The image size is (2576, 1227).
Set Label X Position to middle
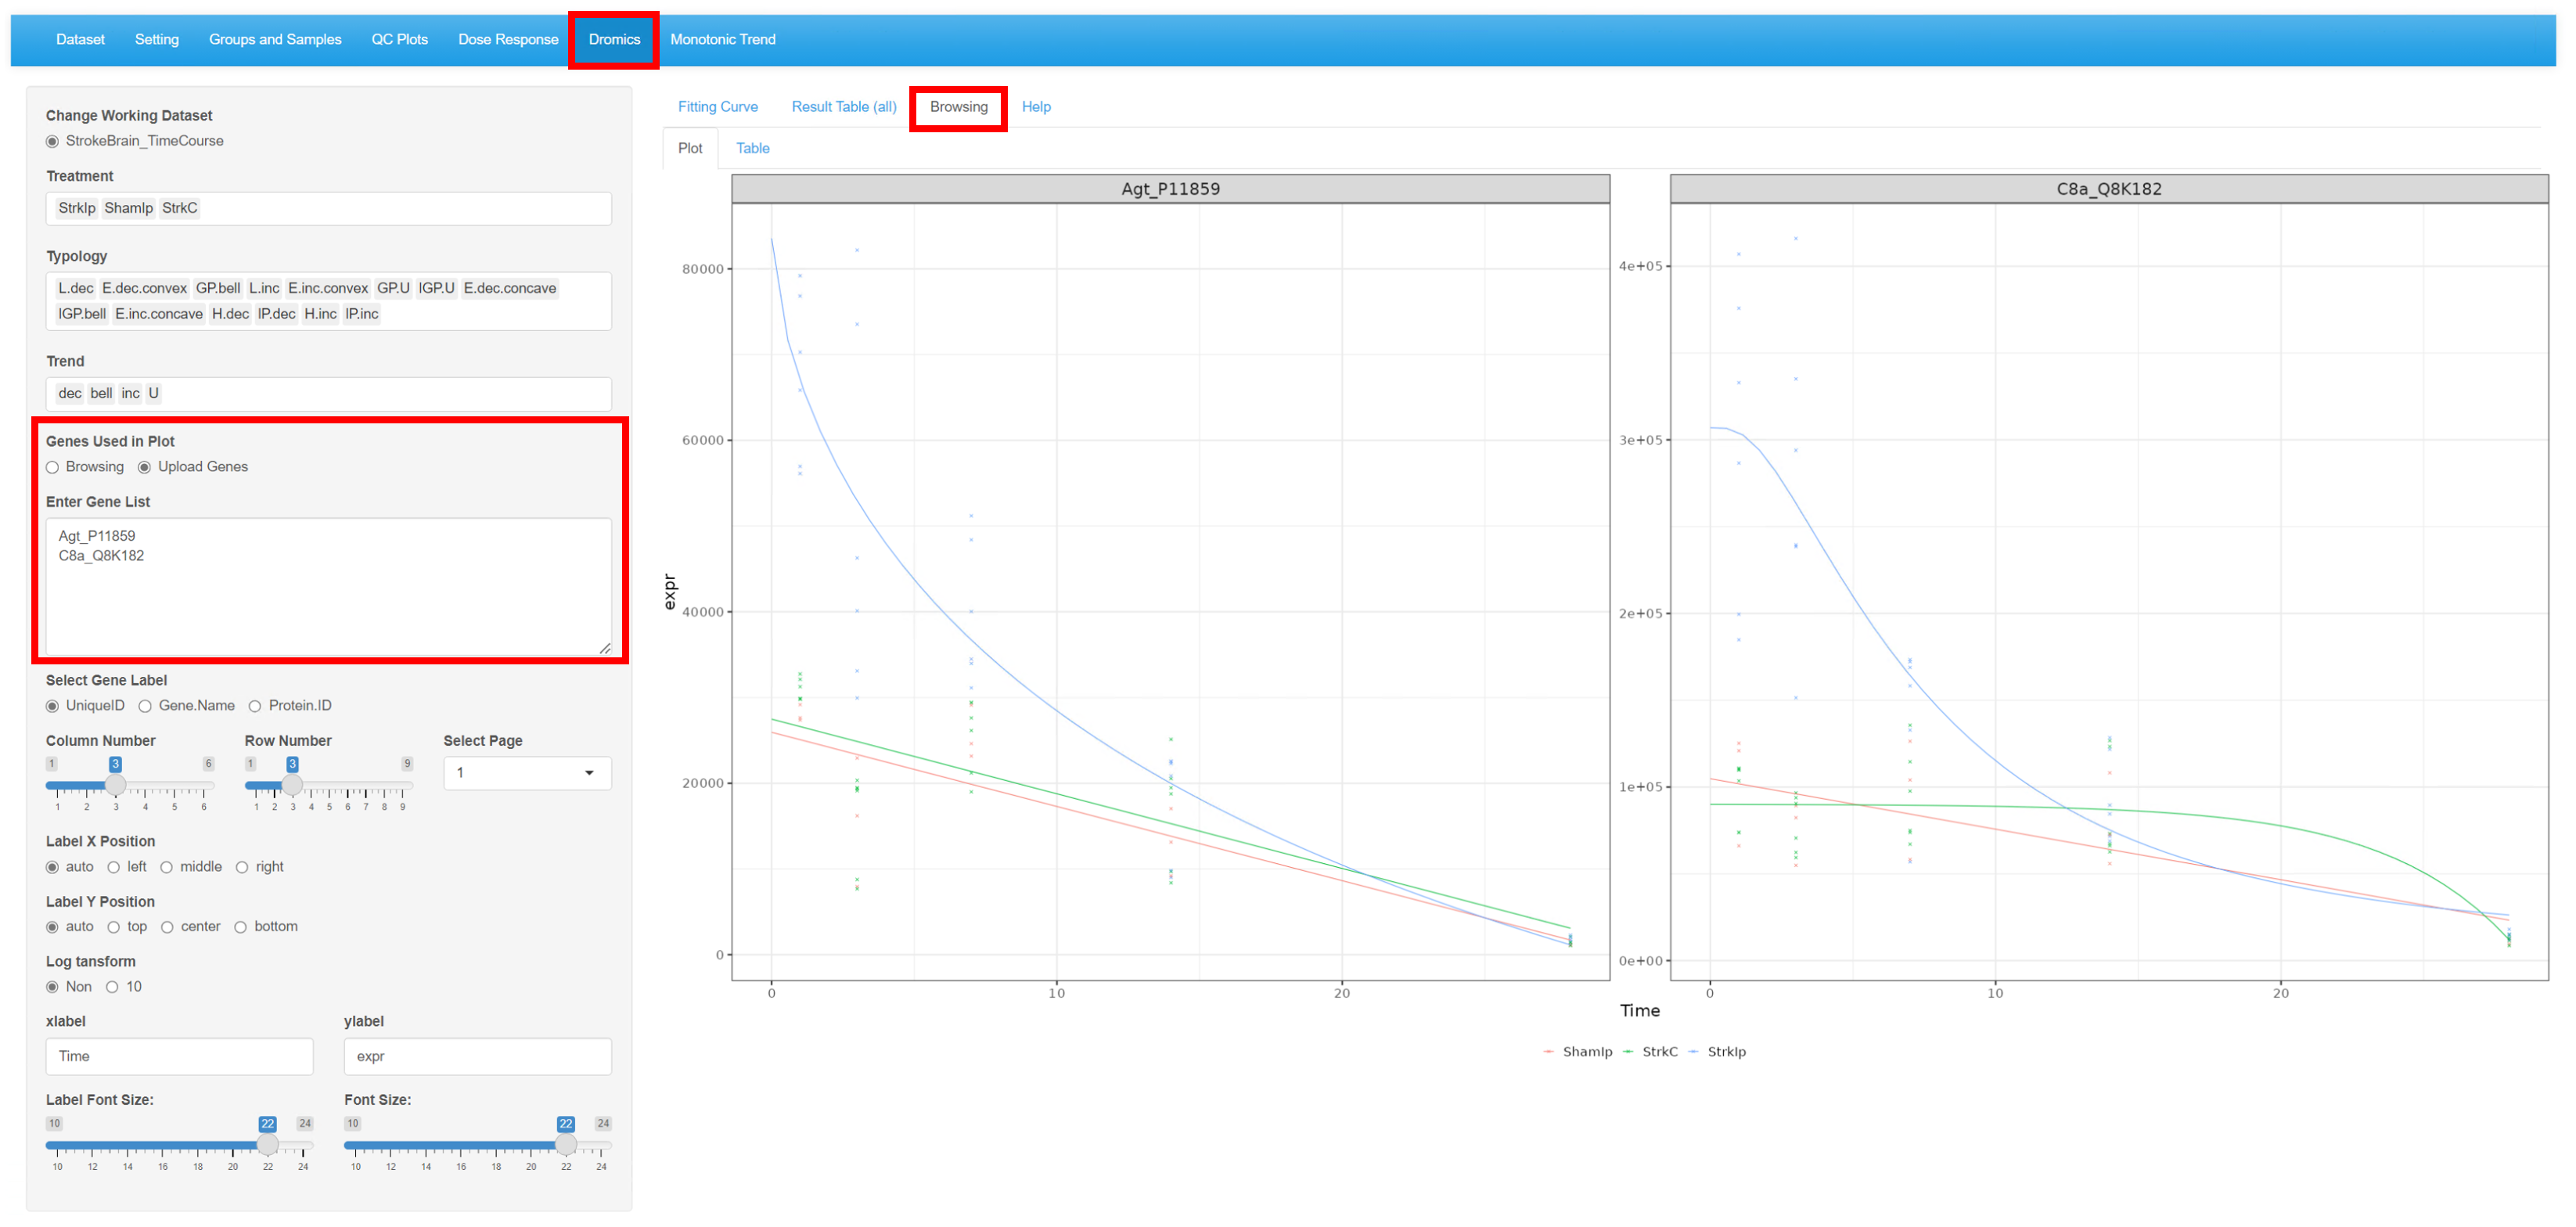click(167, 868)
